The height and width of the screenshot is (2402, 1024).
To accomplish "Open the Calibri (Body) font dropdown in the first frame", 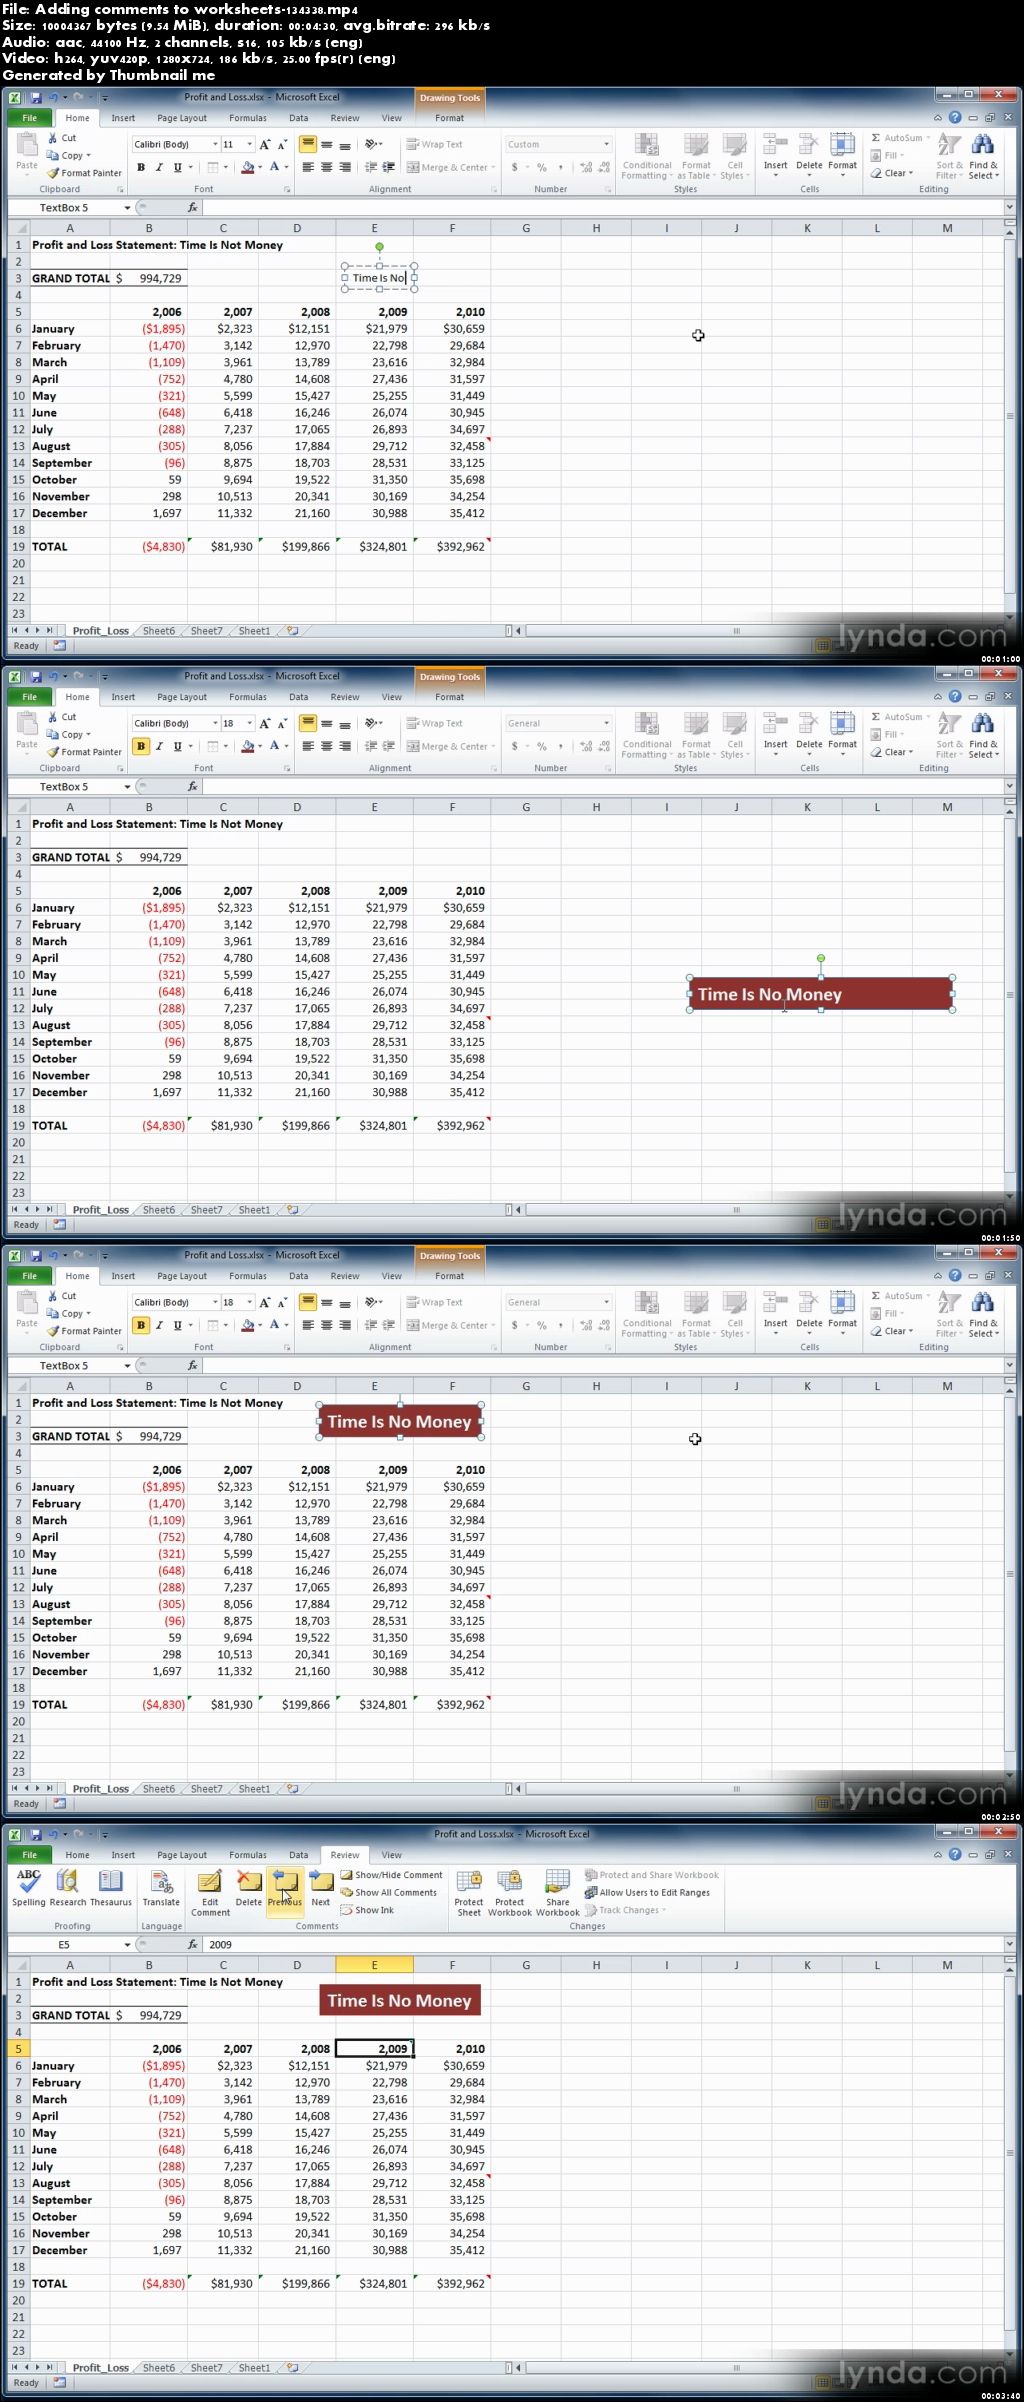I will (x=215, y=145).
